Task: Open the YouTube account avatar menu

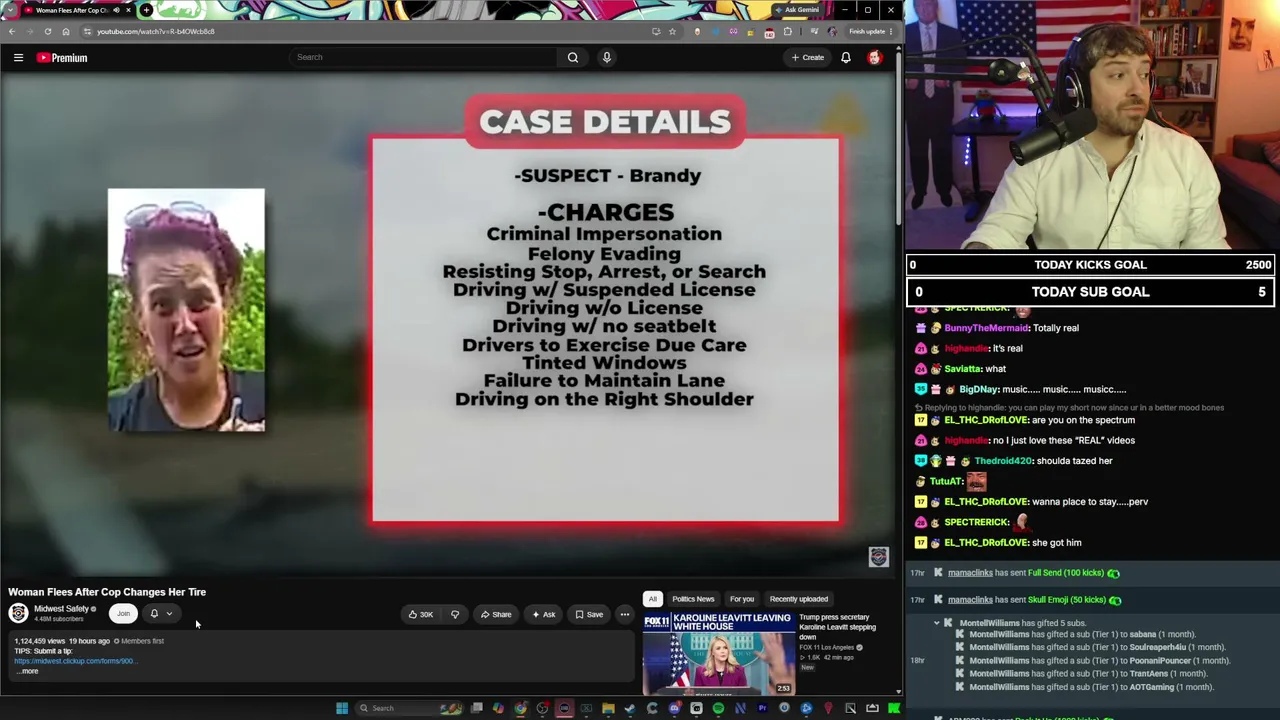Action: pyautogui.click(x=874, y=57)
